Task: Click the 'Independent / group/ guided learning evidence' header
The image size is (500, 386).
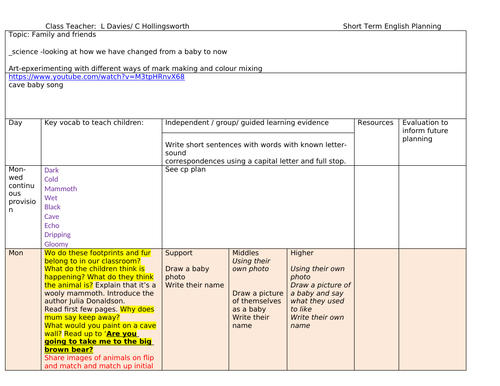Action: tap(247, 123)
